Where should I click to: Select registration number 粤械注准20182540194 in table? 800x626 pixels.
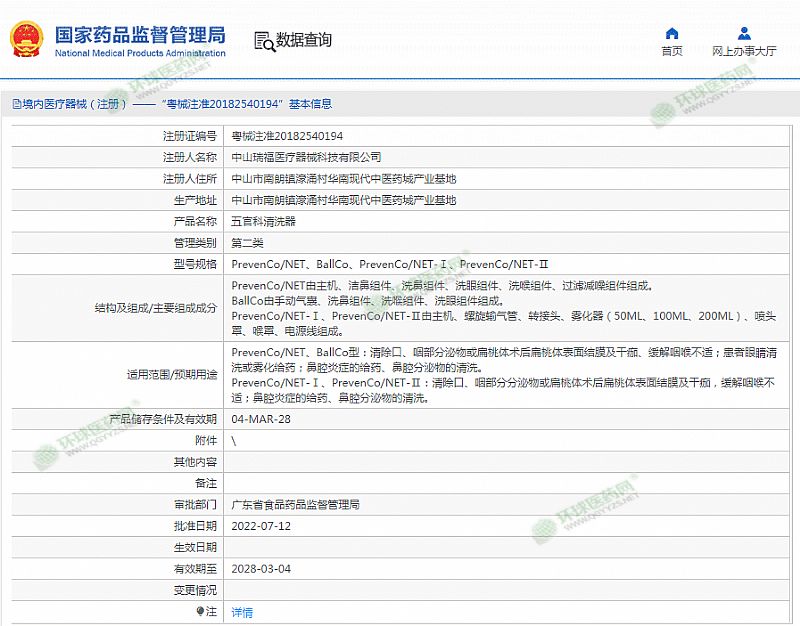(287, 136)
